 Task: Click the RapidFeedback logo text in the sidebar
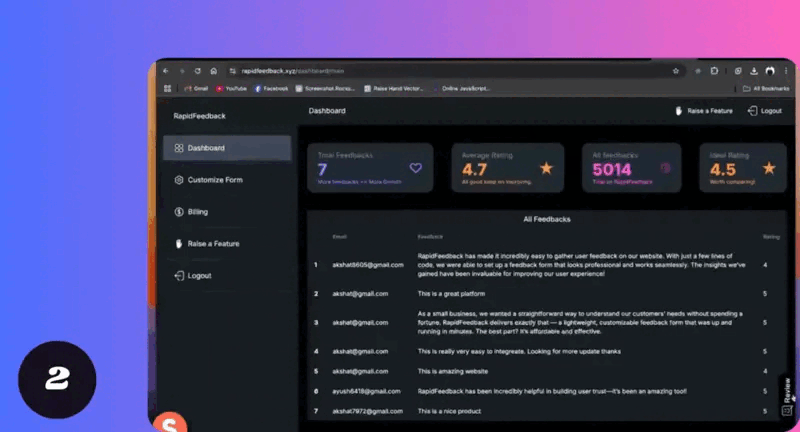(199, 116)
